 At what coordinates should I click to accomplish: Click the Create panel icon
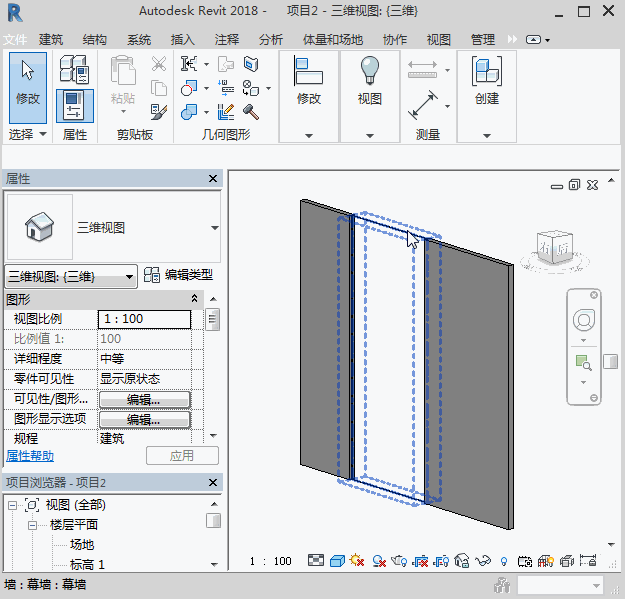(x=486, y=72)
